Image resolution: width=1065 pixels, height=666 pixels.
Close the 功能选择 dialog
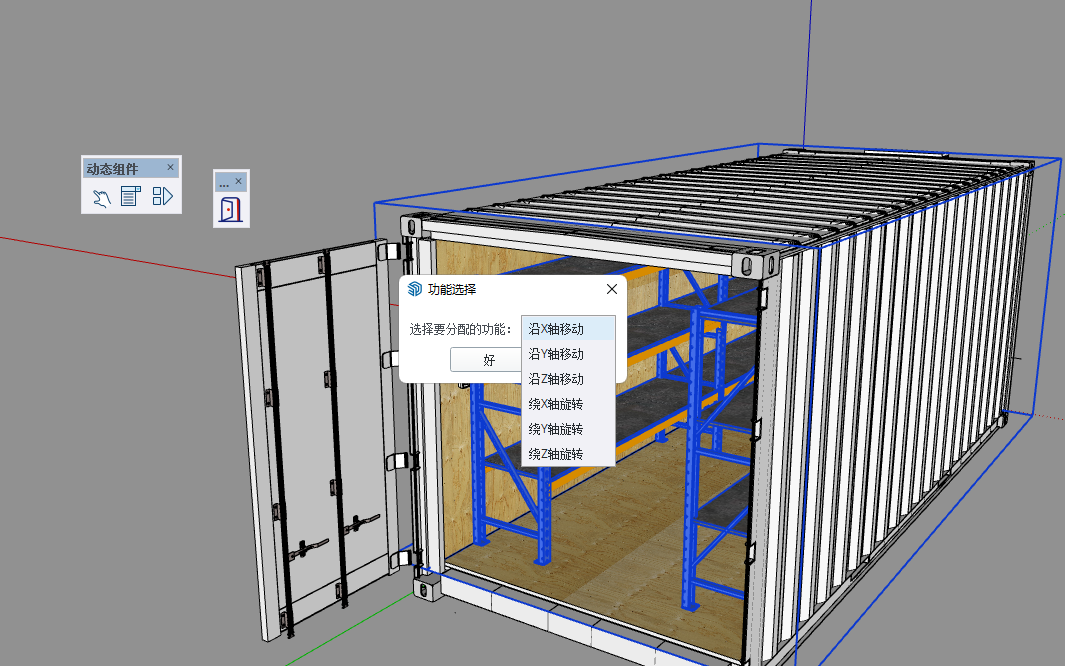(x=612, y=289)
